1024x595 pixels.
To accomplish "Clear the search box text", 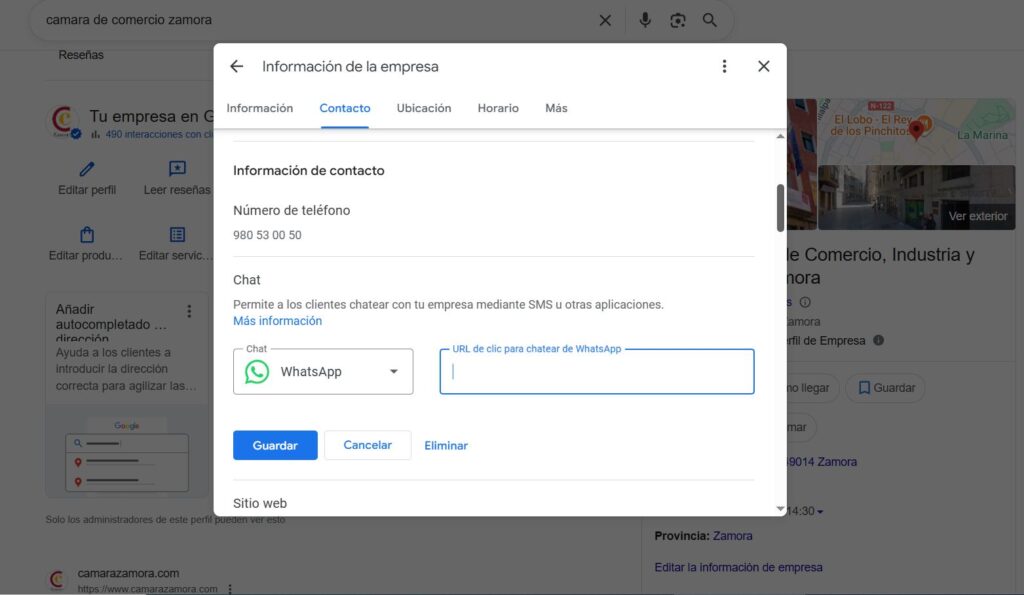I will [605, 20].
